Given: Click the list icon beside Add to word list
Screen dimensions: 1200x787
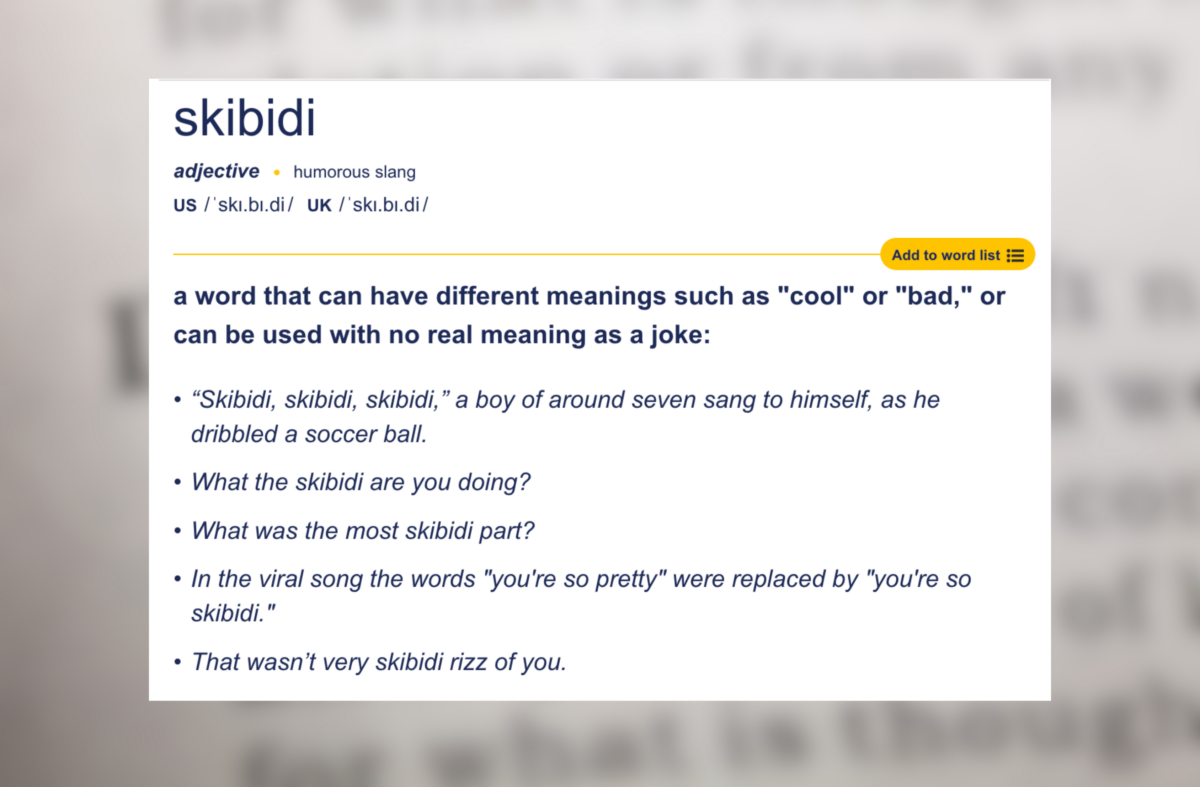Looking at the screenshot, I should (1015, 255).
